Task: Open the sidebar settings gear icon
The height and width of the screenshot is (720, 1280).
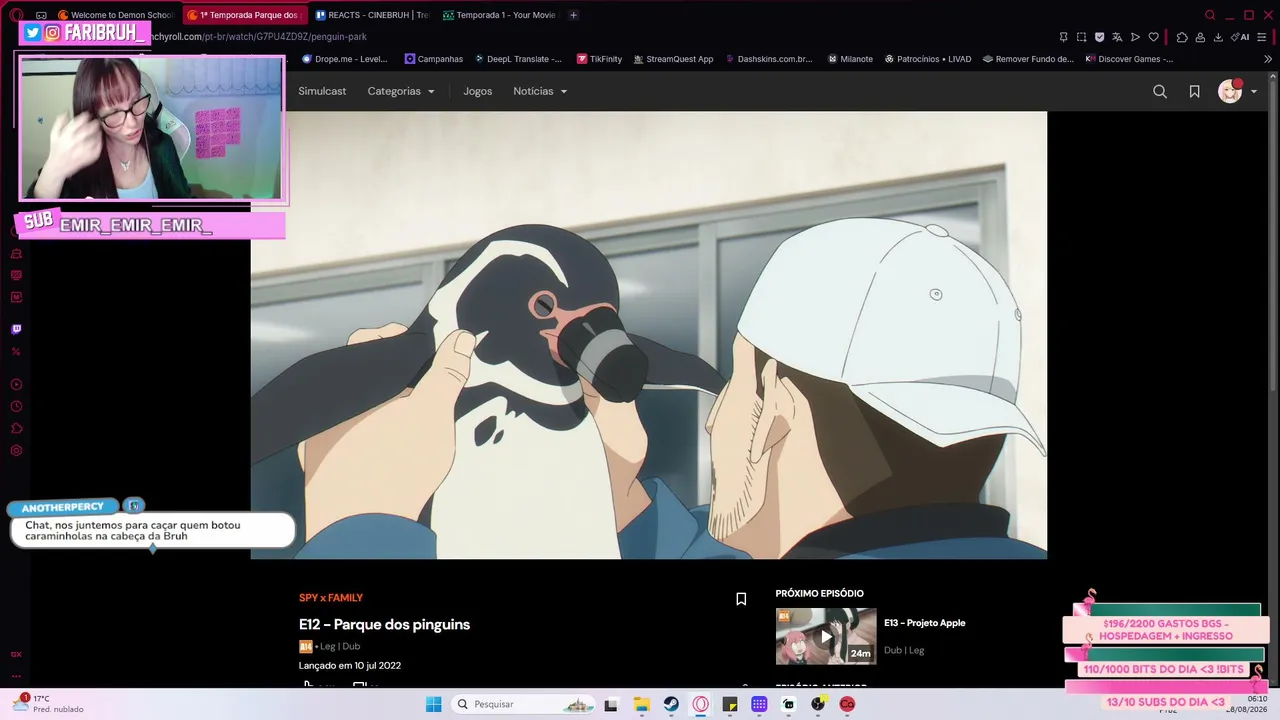Action: 16,451
